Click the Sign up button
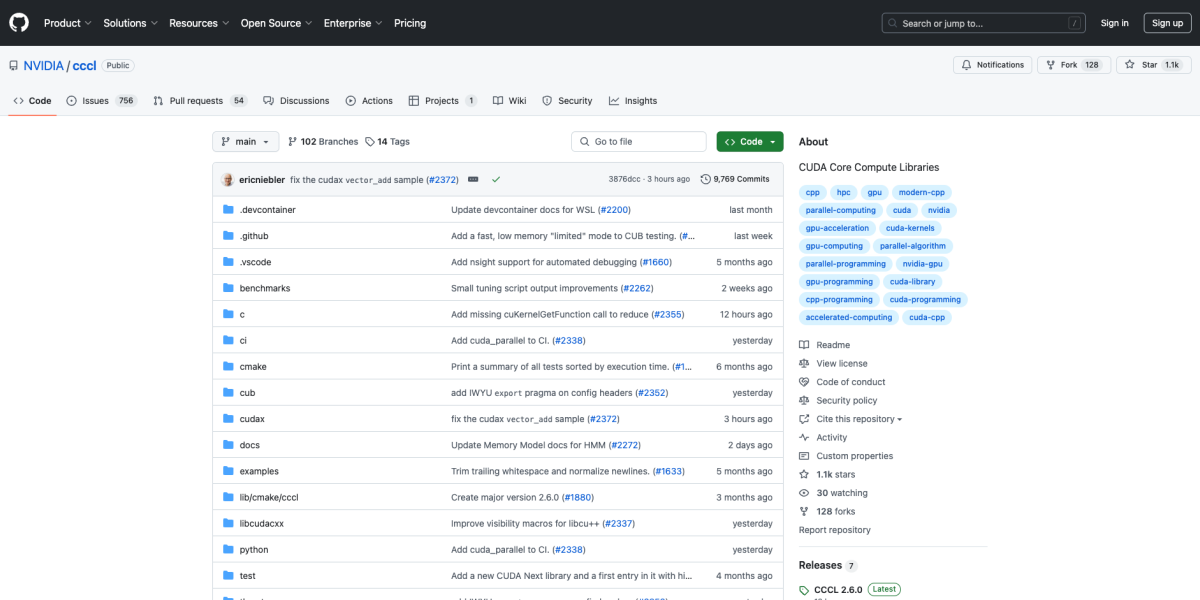The height and width of the screenshot is (600, 1200). [x=1167, y=23]
